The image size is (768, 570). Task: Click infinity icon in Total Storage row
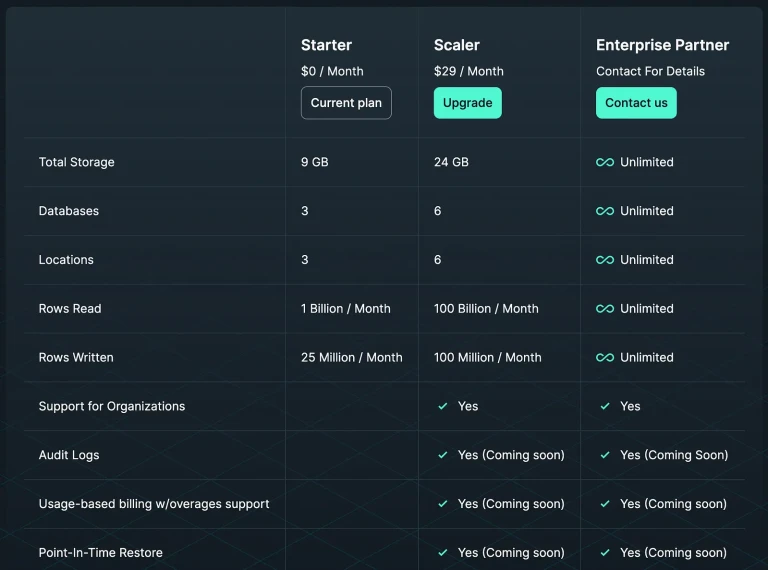click(x=605, y=162)
